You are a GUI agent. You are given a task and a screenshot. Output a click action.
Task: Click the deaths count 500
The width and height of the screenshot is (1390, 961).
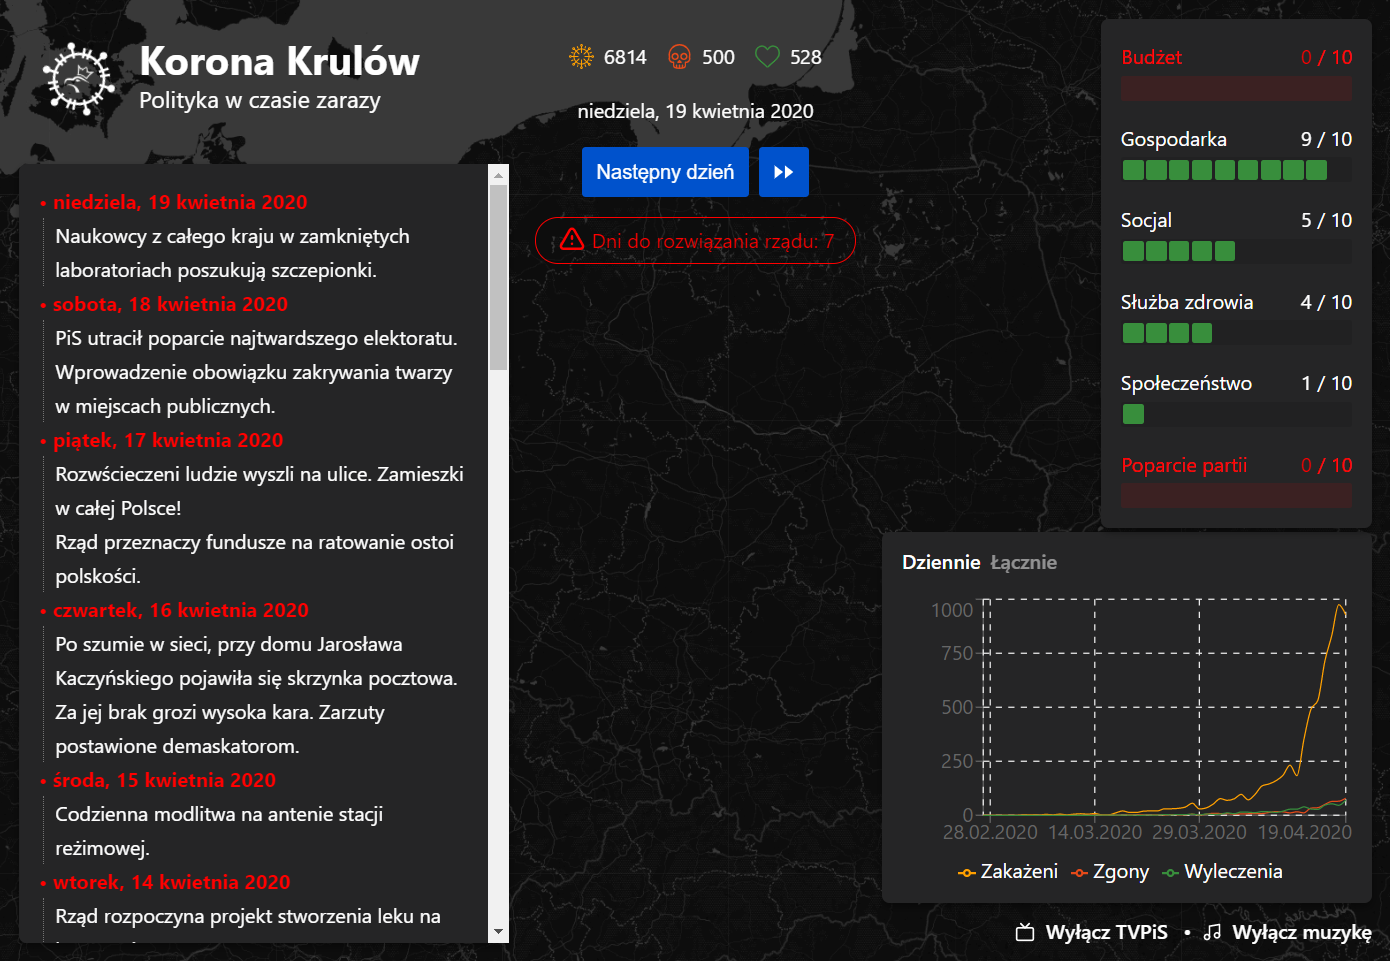[718, 57]
